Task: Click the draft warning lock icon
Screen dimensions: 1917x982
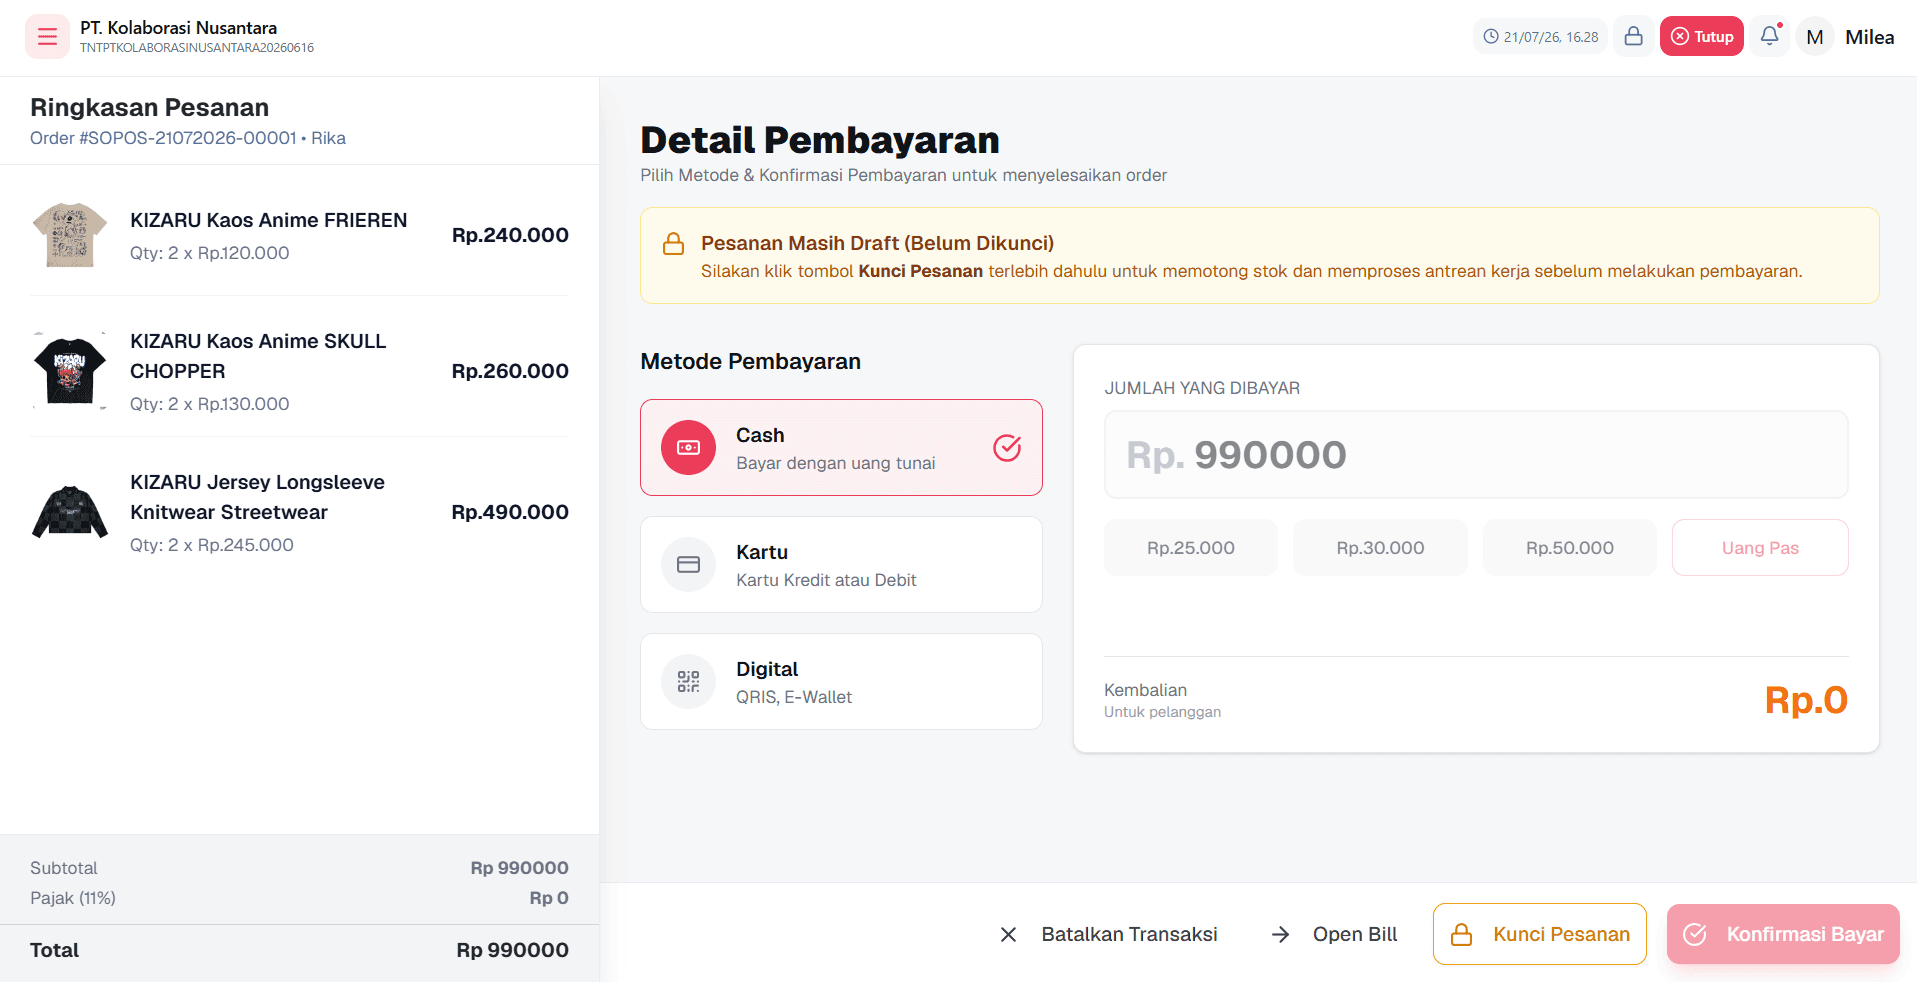Action: 674,244
